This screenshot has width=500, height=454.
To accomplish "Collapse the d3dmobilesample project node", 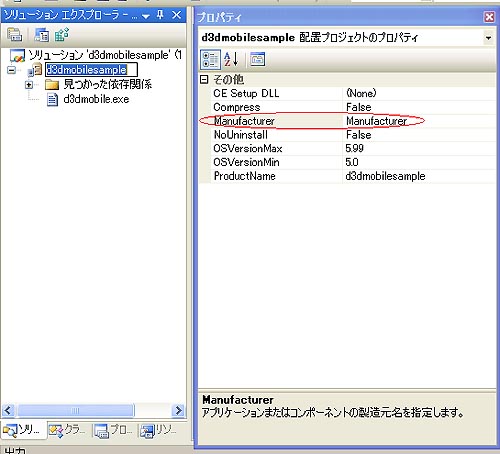I will [11, 70].
